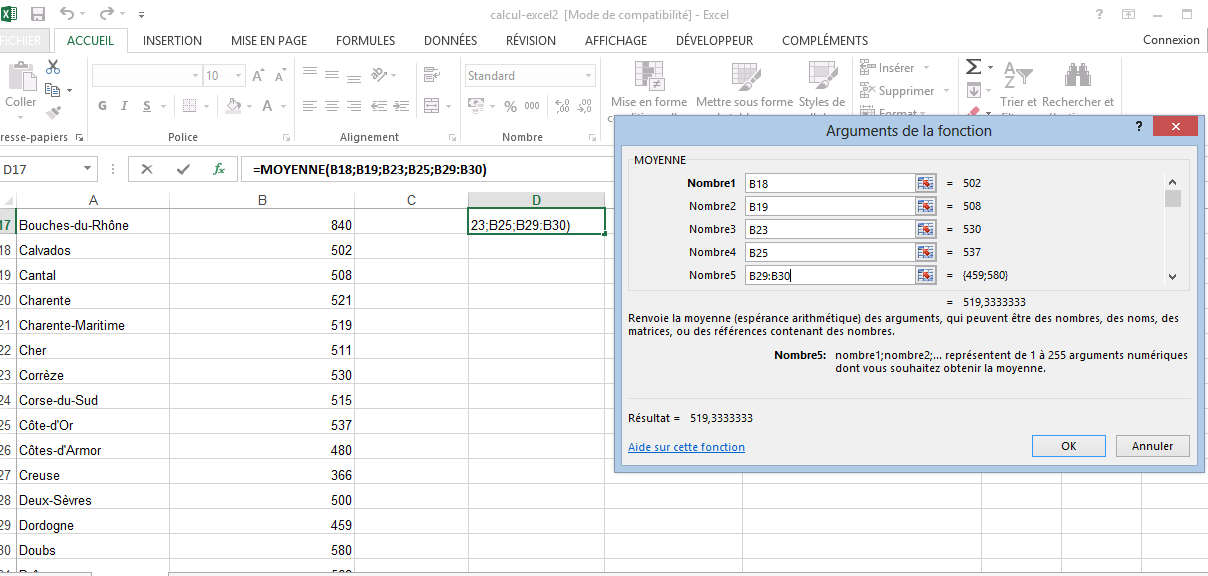
Task: Click the insert function fx button
Action: point(218,169)
